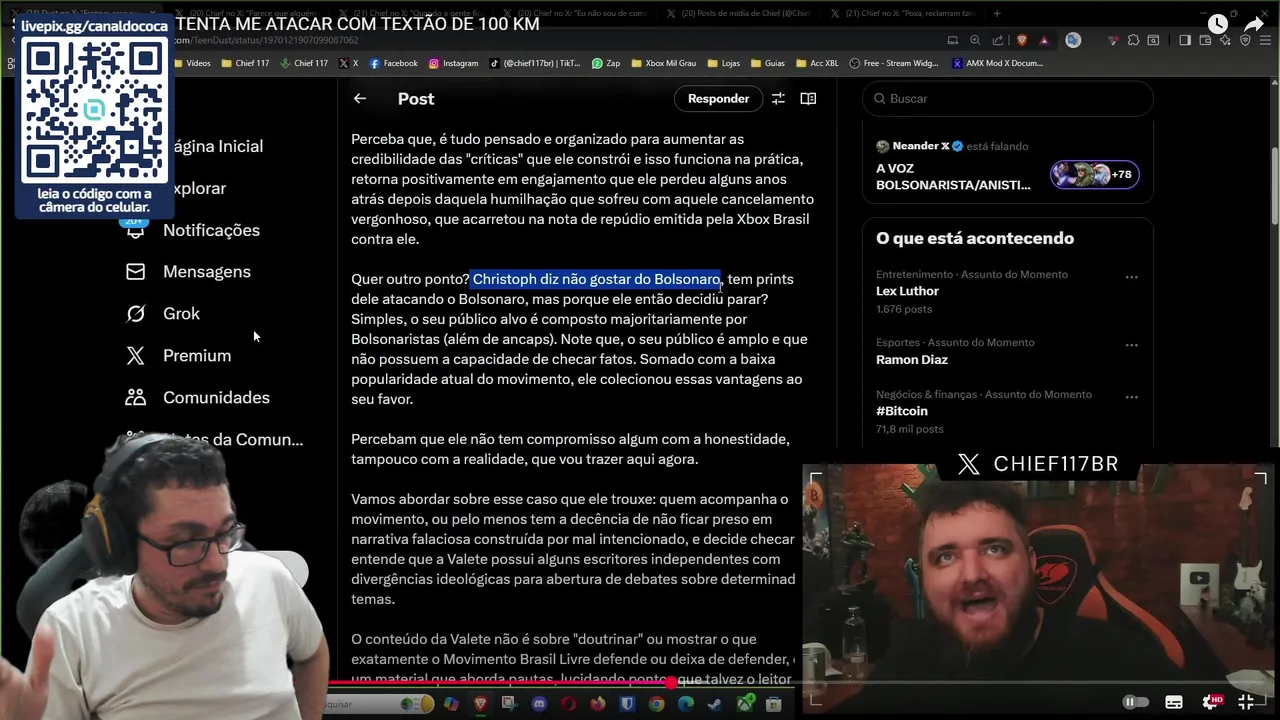
Task: Open the Brave sidebar panel icon
Action: 1184,40
